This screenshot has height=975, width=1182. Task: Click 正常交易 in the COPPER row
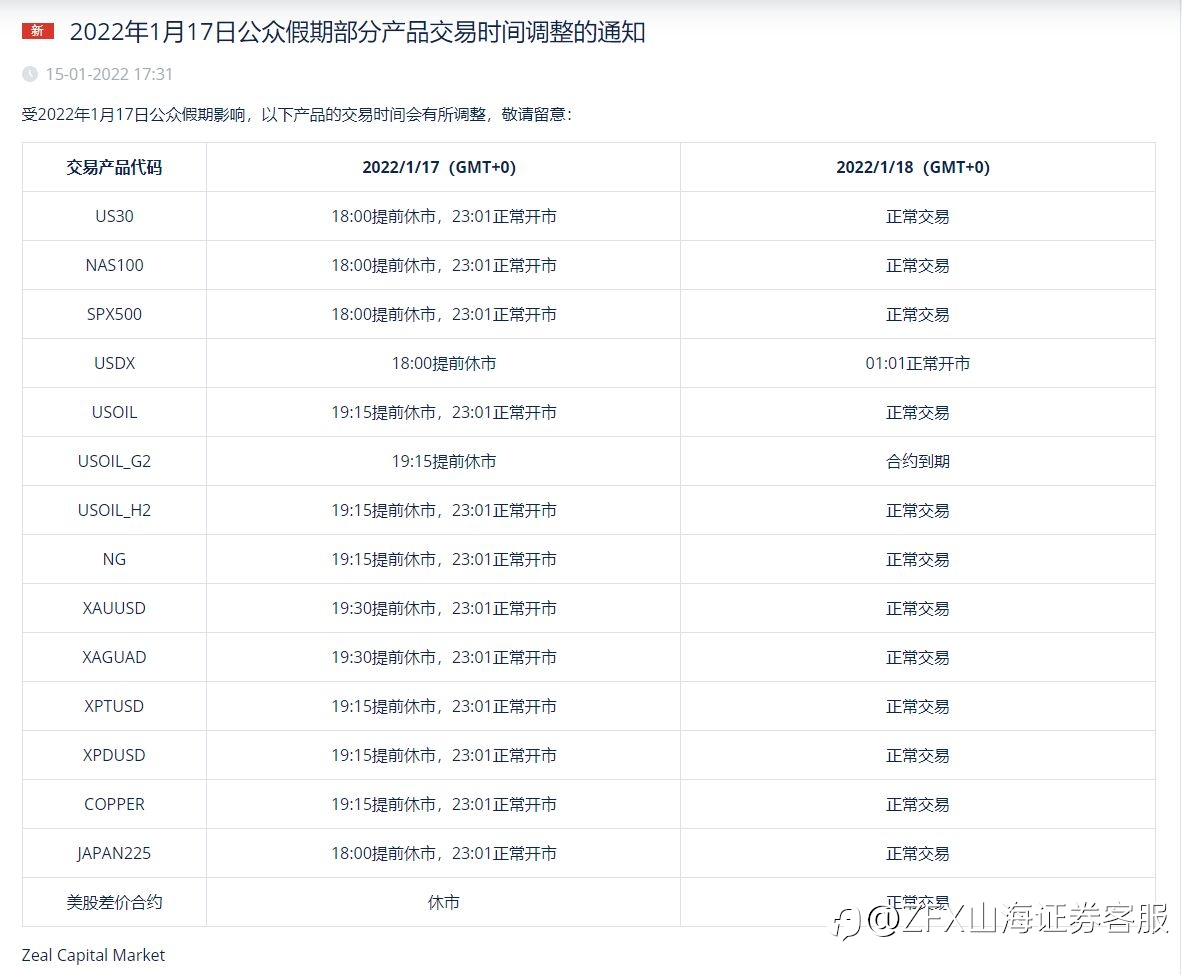click(x=917, y=805)
